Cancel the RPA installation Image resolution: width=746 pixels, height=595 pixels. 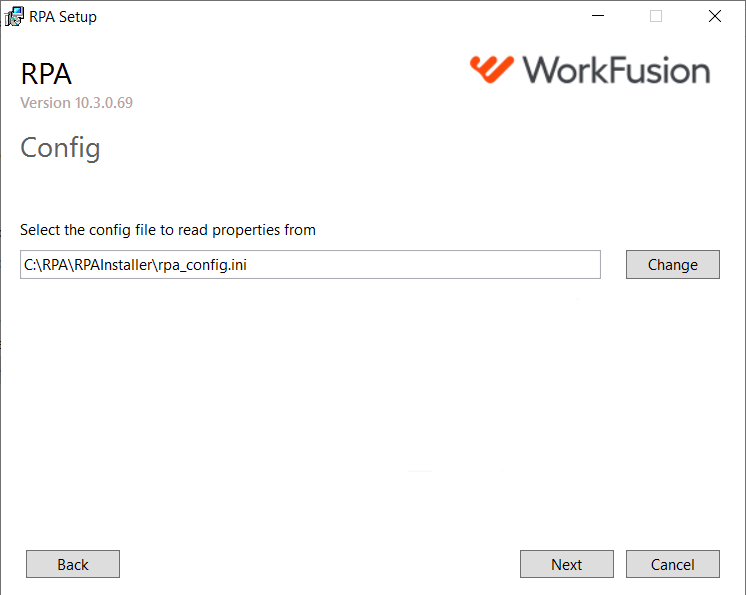672,564
